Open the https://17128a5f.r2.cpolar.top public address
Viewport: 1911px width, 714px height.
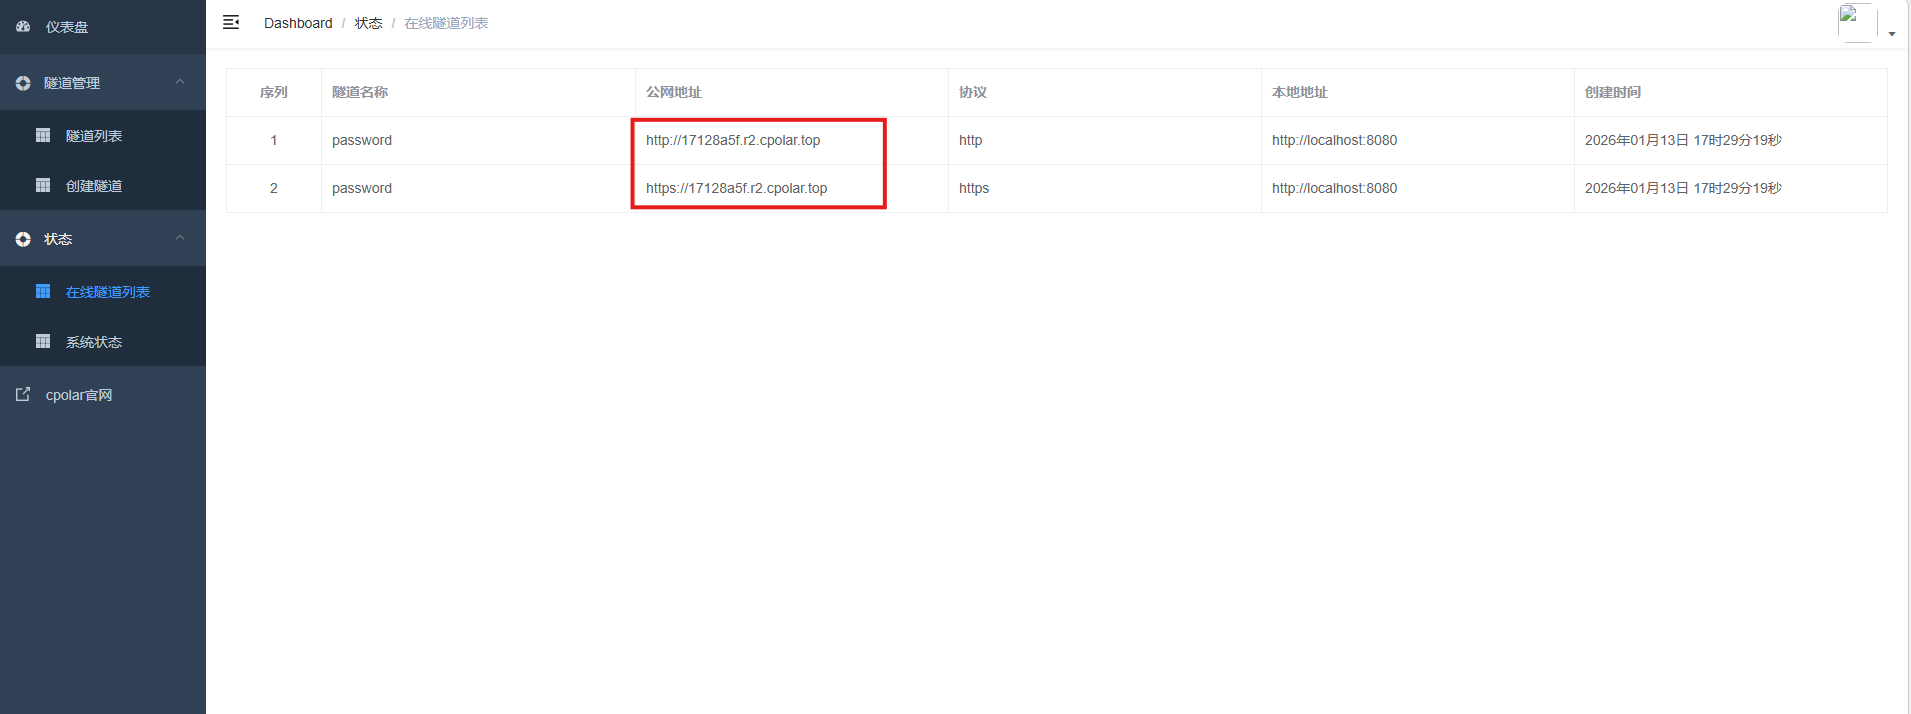[736, 188]
